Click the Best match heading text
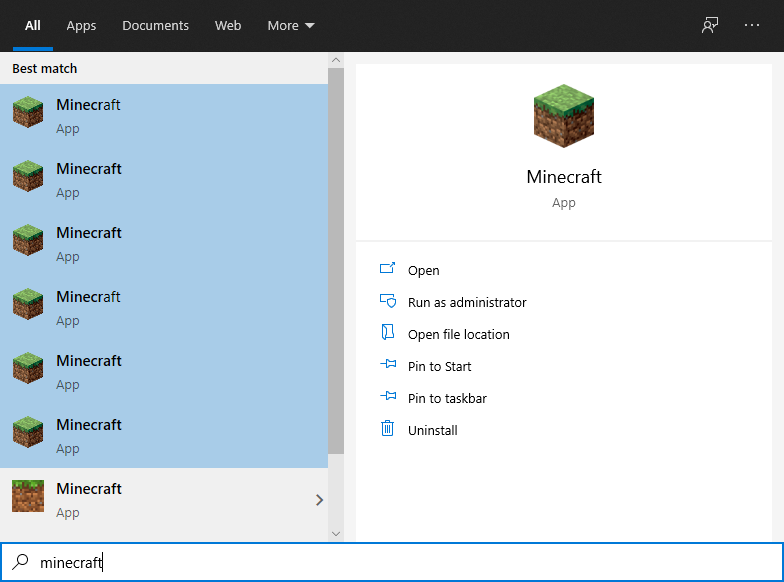The height and width of the screenshot is (582, 784). pyautogui.click(x=44, y=68)
